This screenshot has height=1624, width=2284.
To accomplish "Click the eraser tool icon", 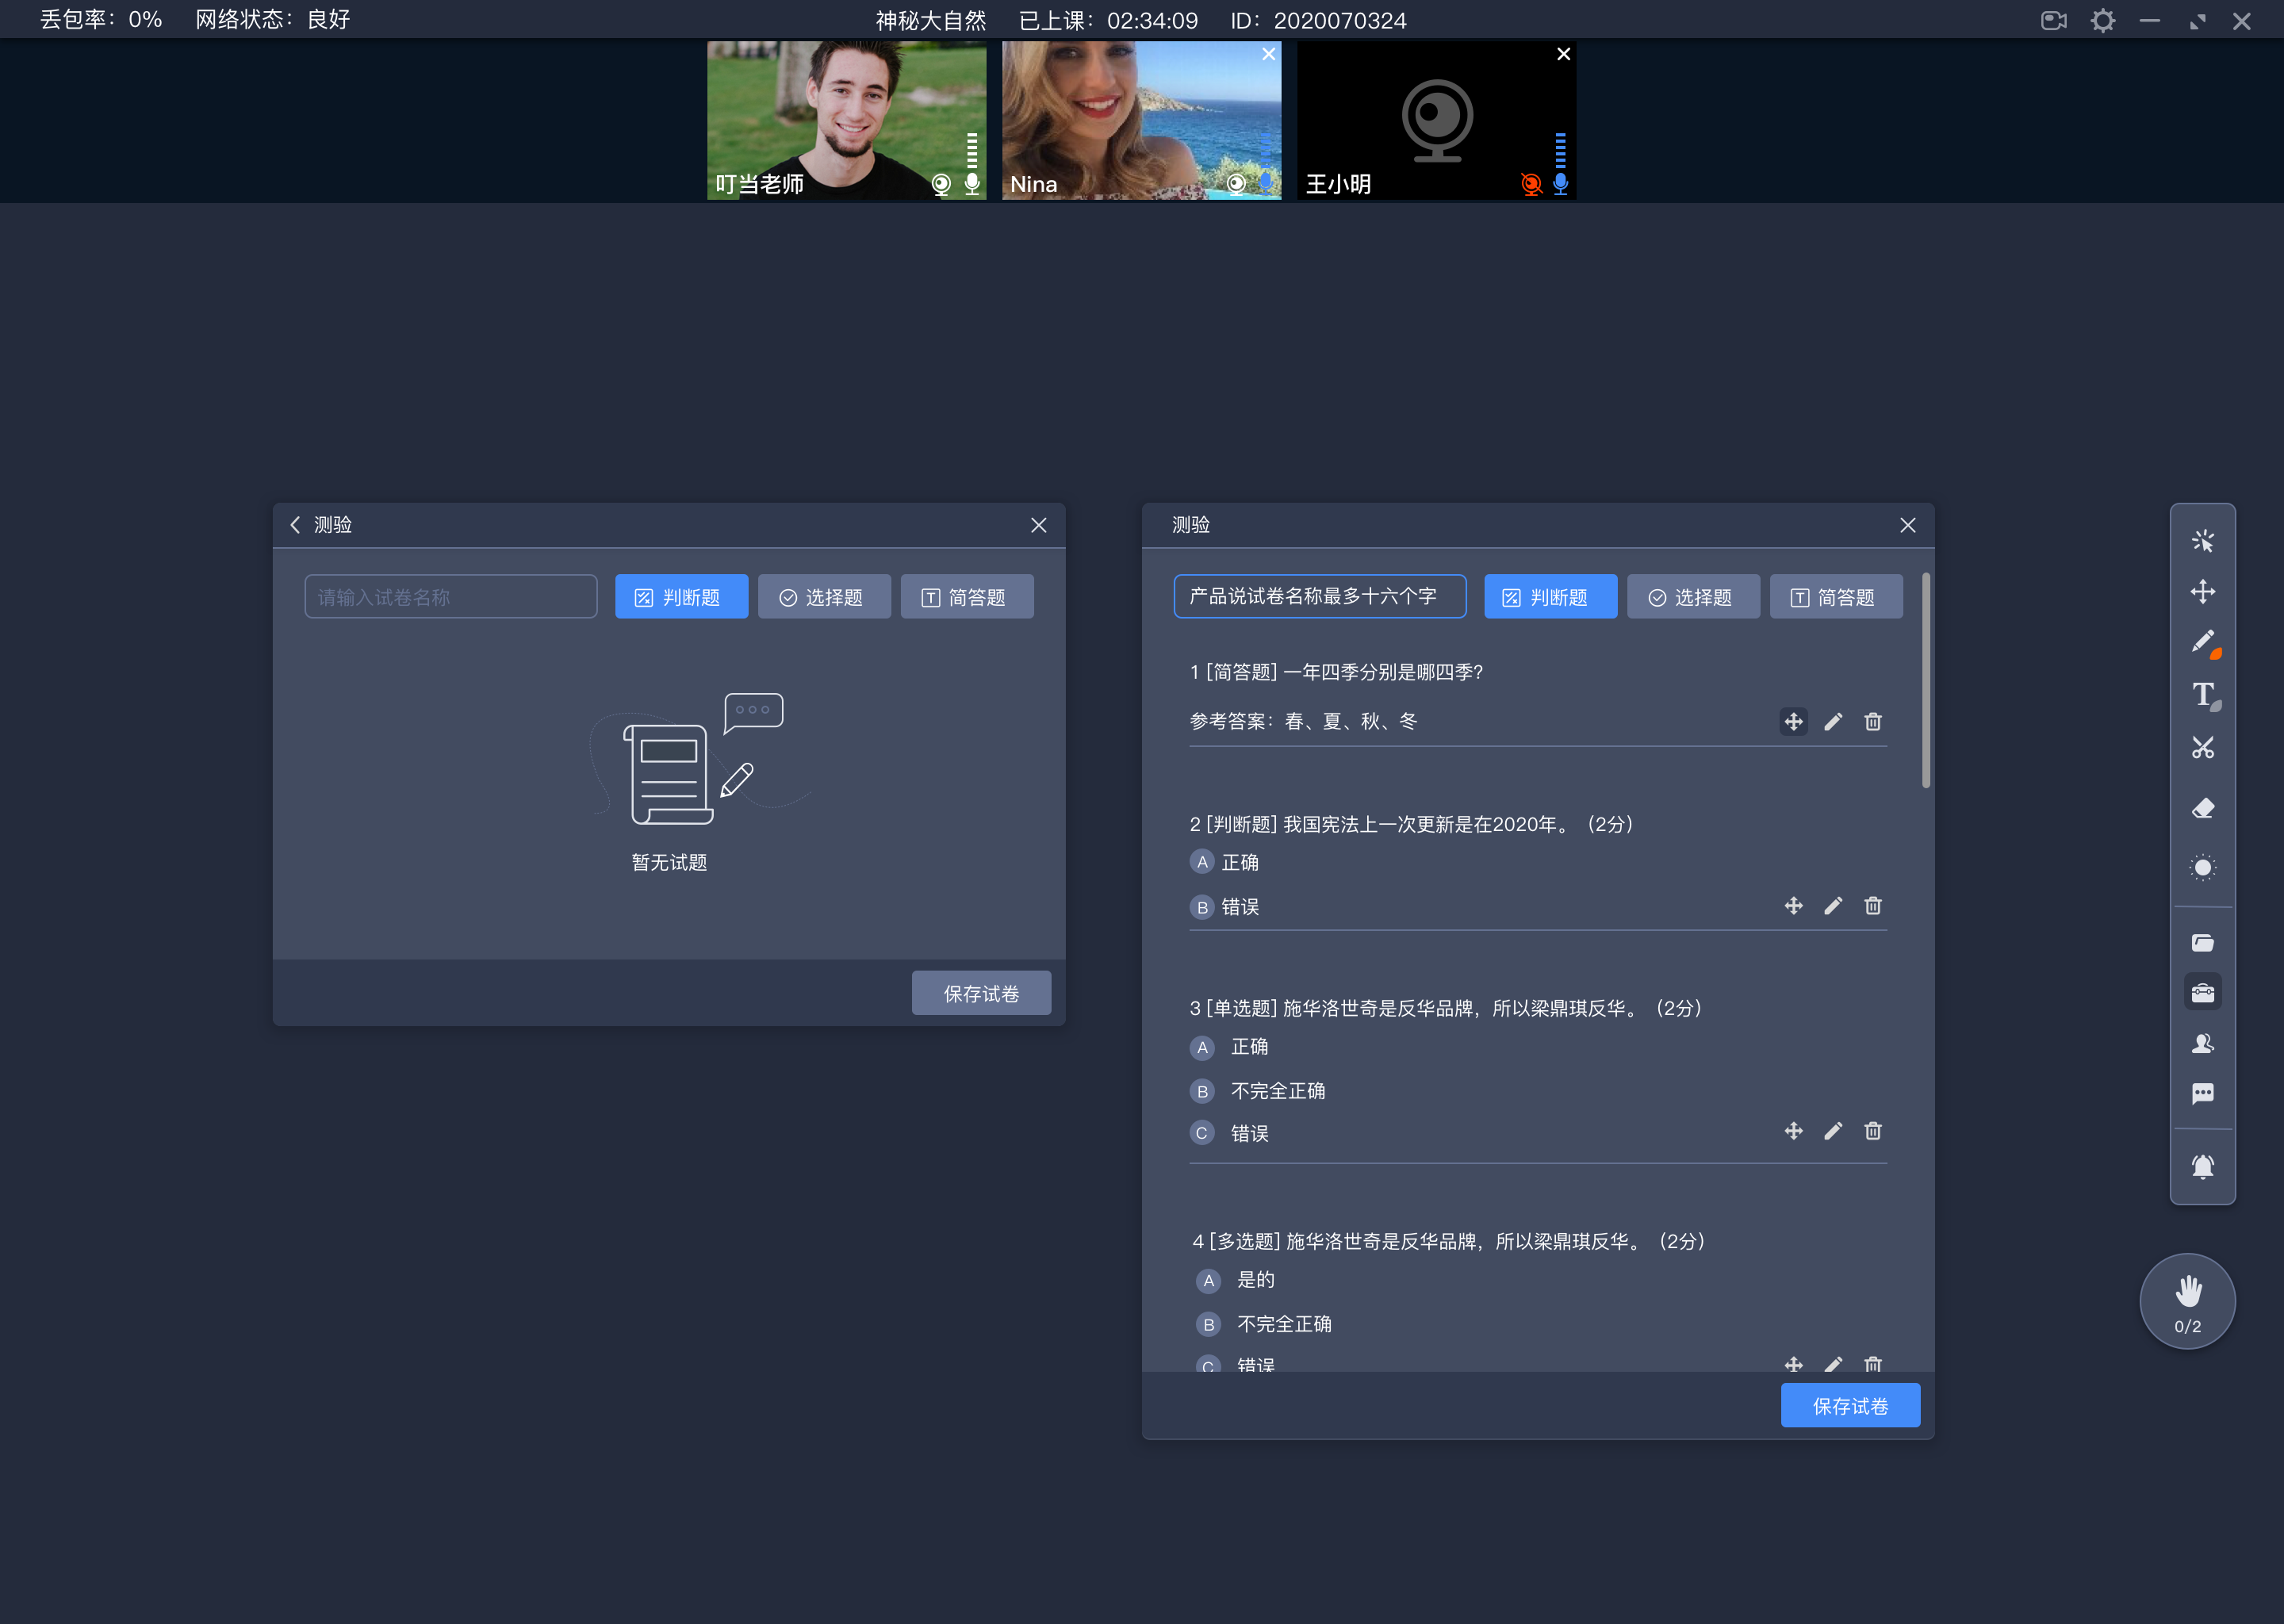I will point(2205,809).
